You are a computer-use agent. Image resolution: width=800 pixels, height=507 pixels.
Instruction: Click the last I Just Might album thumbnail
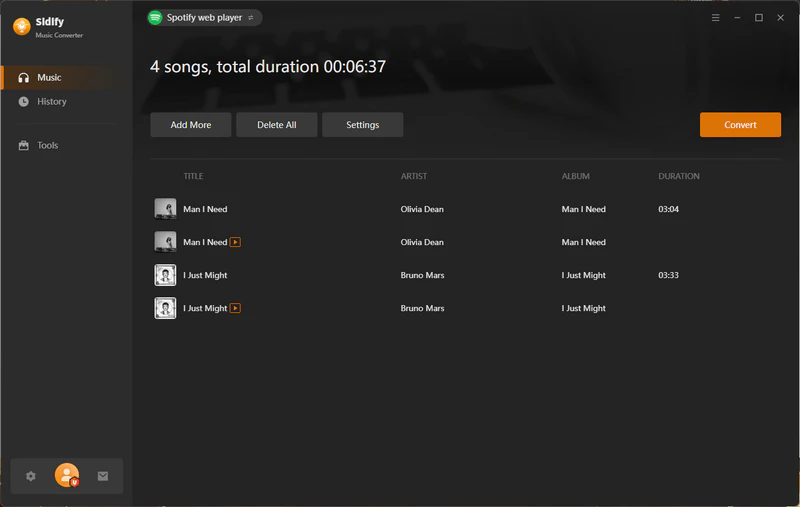tap(165, 308)
